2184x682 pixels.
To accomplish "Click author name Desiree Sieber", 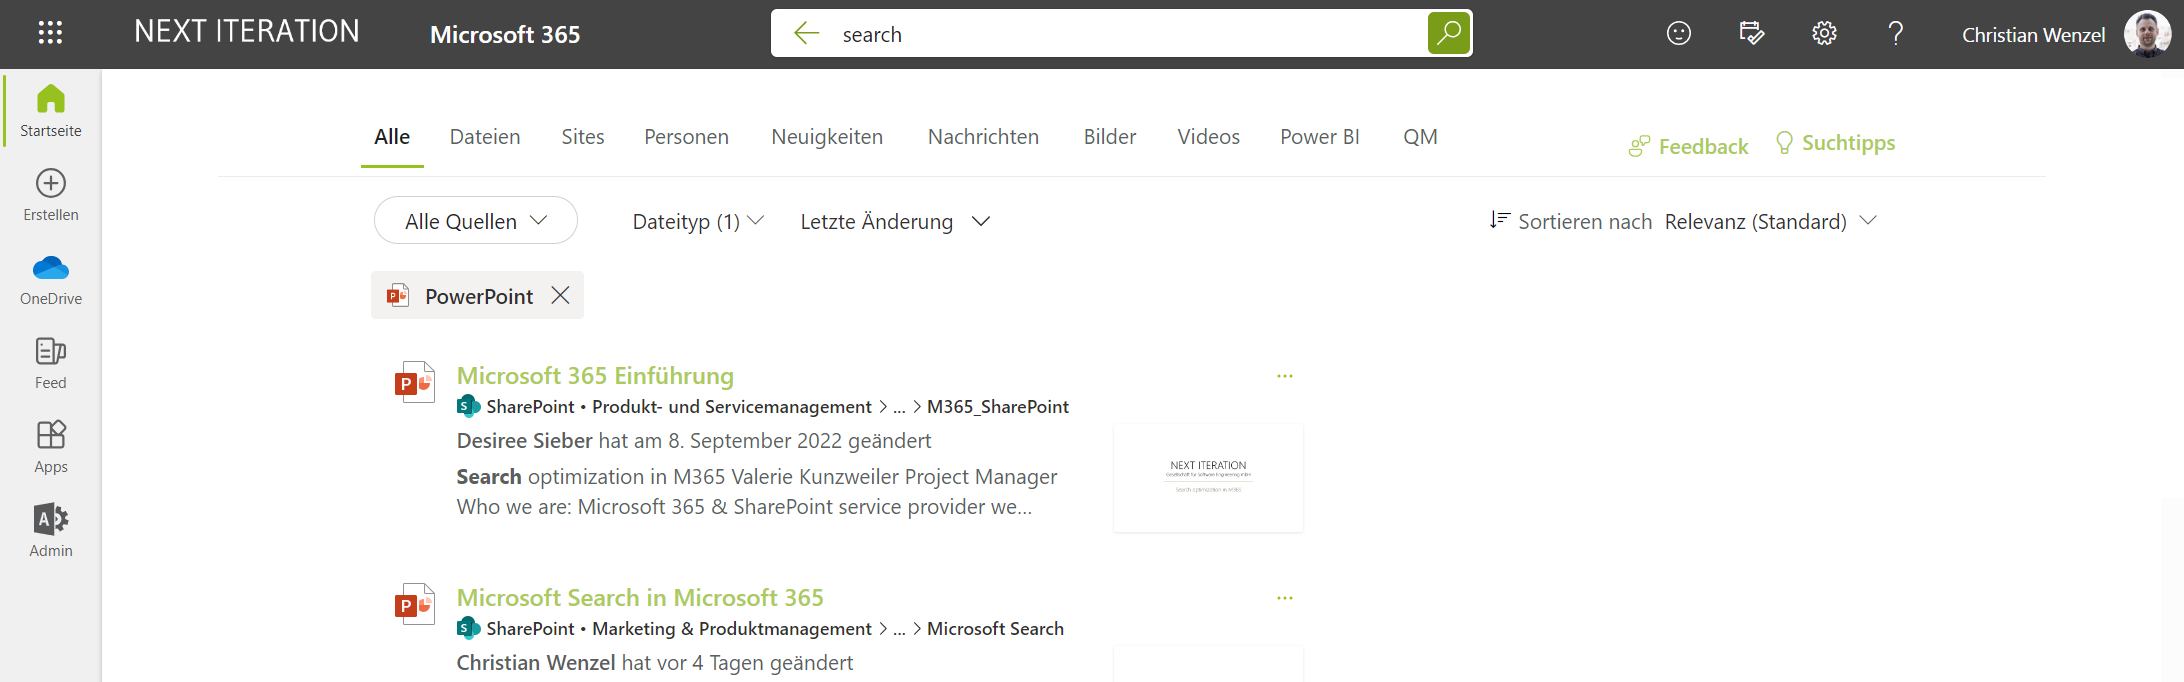I will (525, 441).
